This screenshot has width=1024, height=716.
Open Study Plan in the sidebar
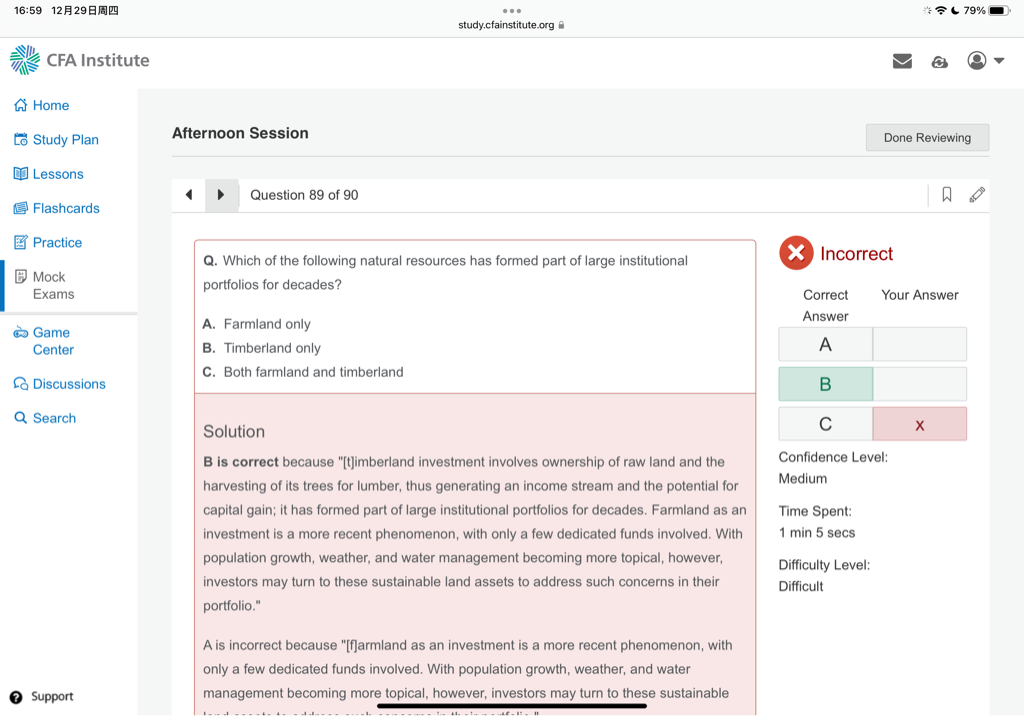coord(64,140)
